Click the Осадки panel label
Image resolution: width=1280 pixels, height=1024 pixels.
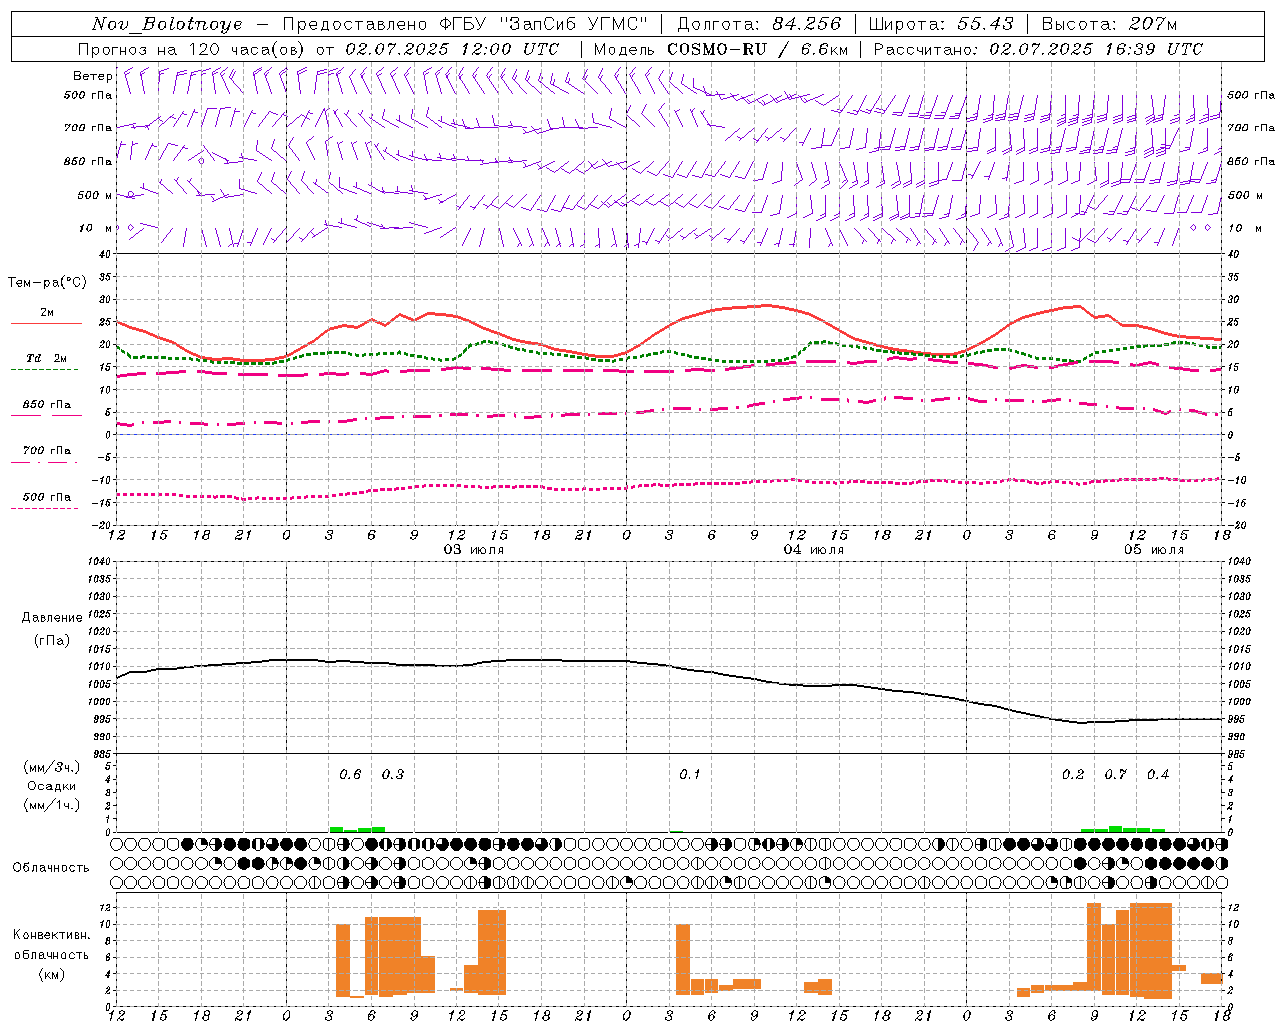(52, 786)
